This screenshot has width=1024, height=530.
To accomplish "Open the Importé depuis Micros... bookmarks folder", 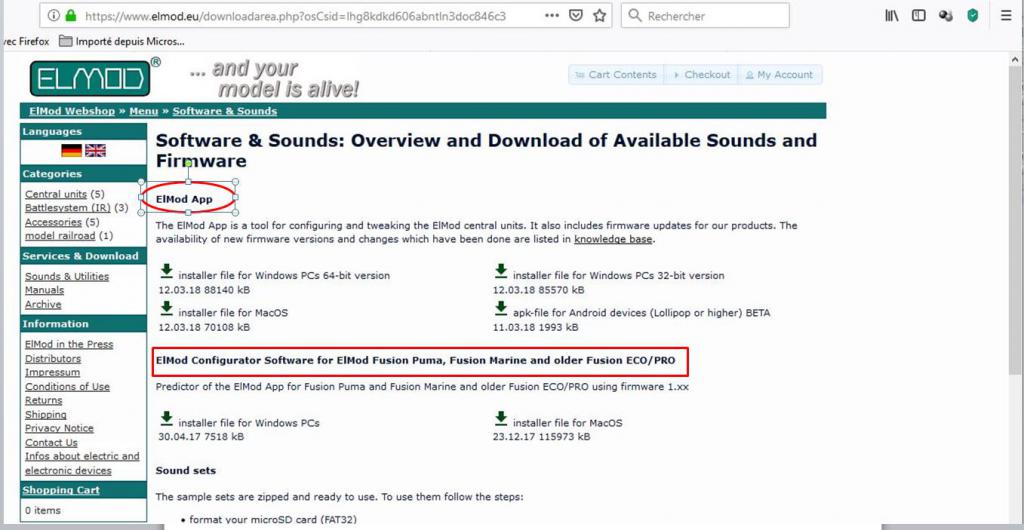I will pos(121,41).
